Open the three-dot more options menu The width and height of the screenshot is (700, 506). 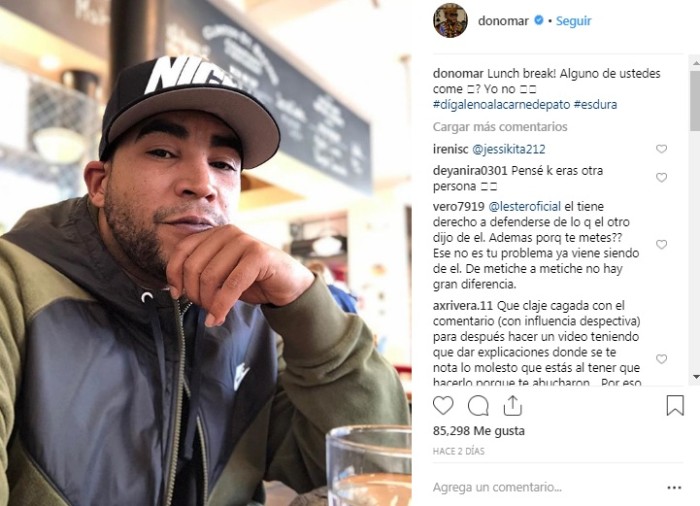pyautogui.click(x=674, y=488)
